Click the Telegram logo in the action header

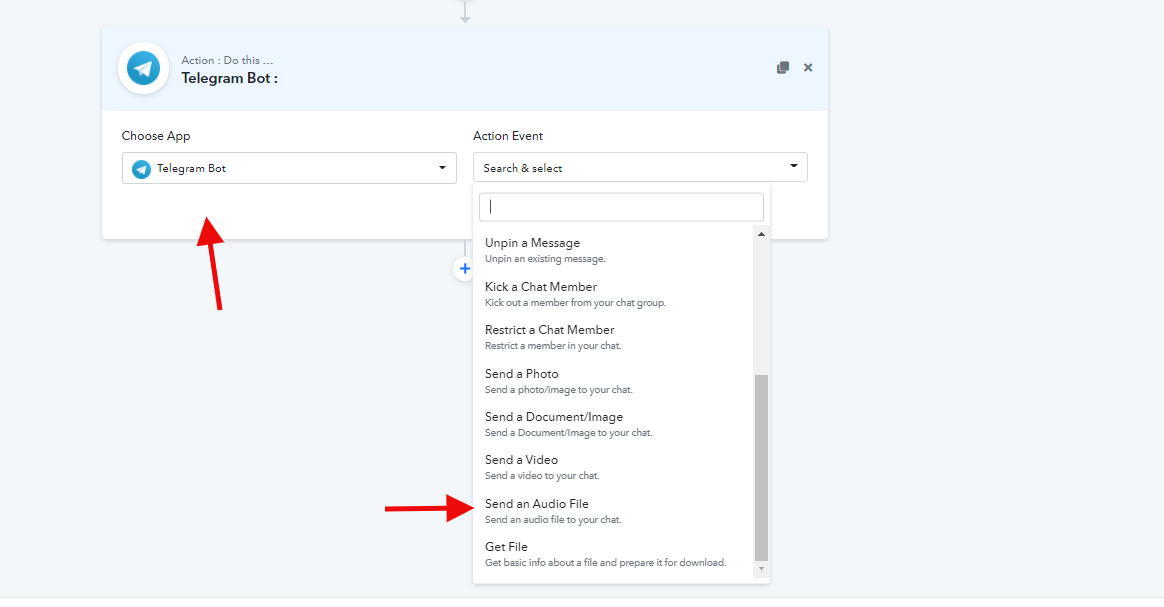(143, 69)
